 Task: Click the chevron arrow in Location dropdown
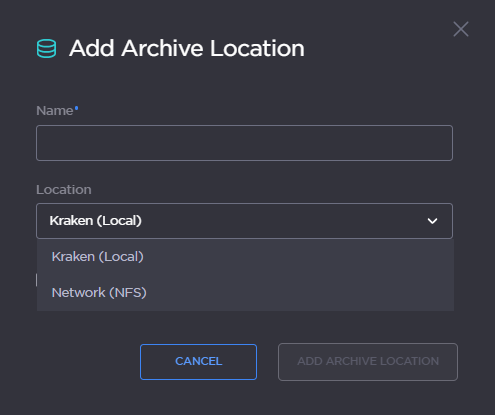pos(432,221)
